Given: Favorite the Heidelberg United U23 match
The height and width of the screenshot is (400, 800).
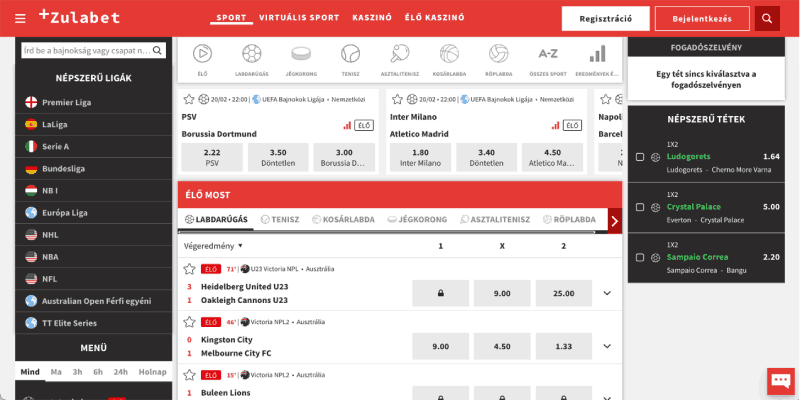Looking at the screenshot, I should (189, 269).
